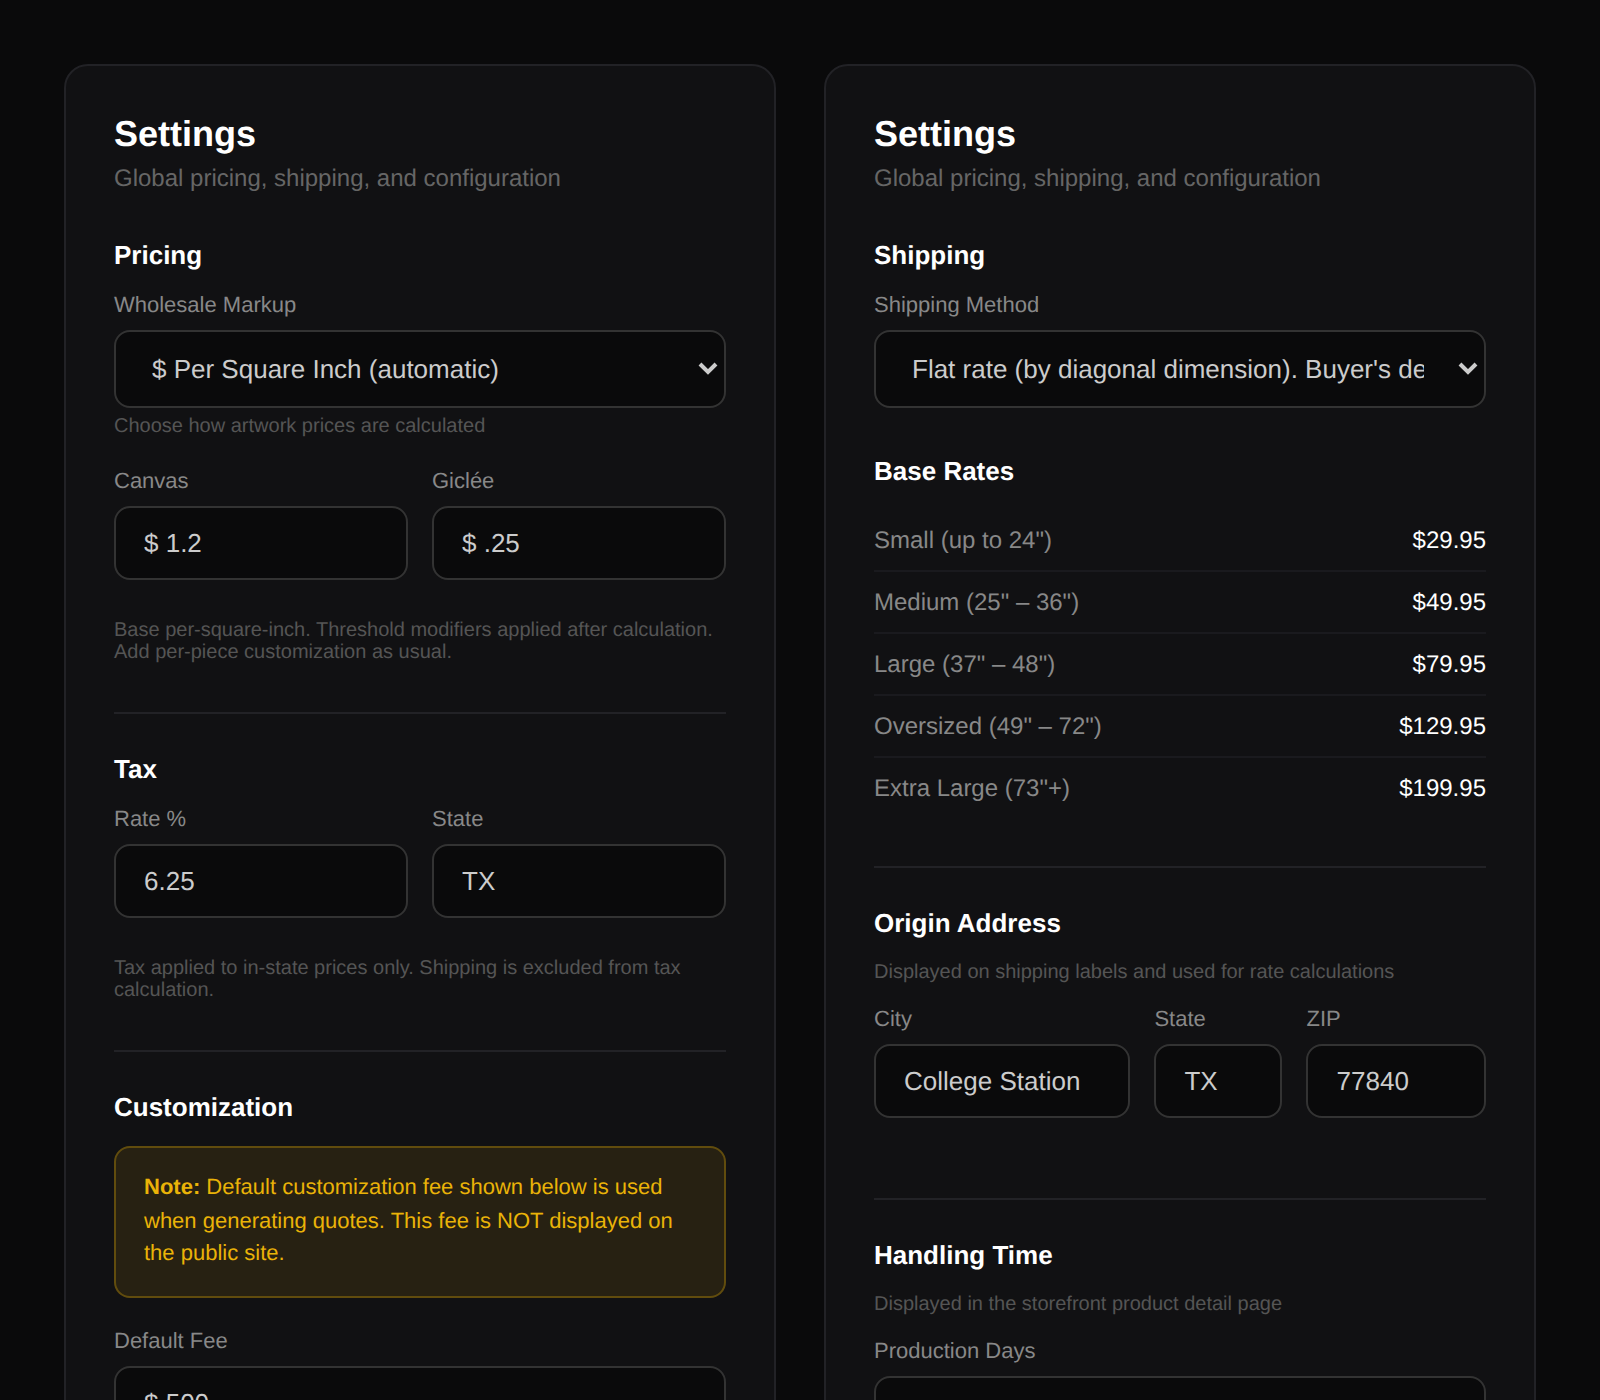Select the City field showing College Station
Viewport: 1600px width, 1400px height.
(1001, 1081)
